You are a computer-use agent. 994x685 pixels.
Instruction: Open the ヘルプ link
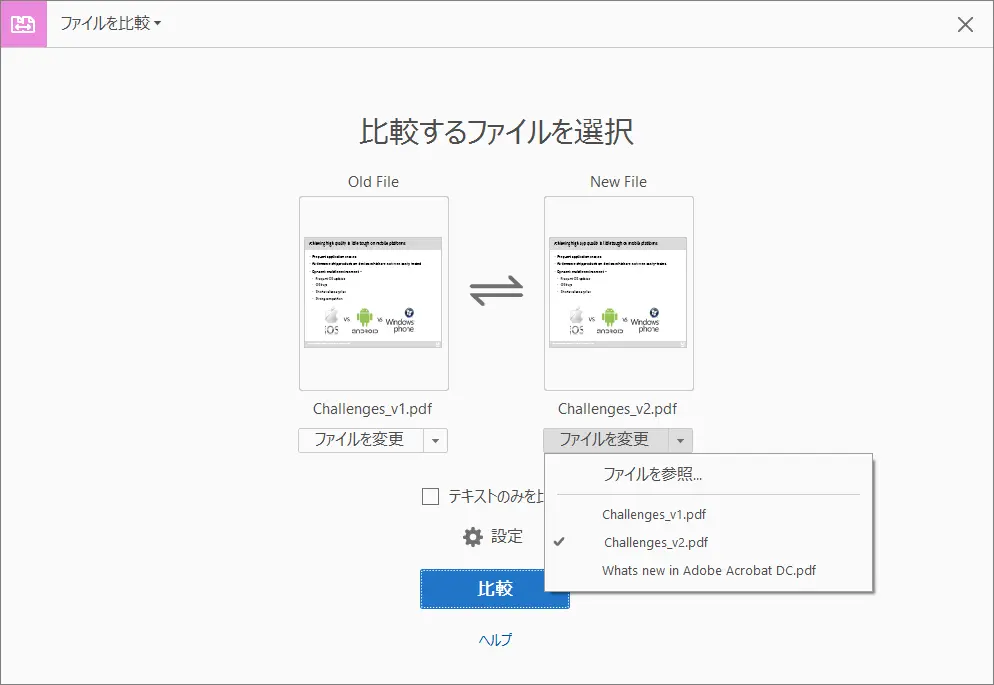(x=494, y=638)
